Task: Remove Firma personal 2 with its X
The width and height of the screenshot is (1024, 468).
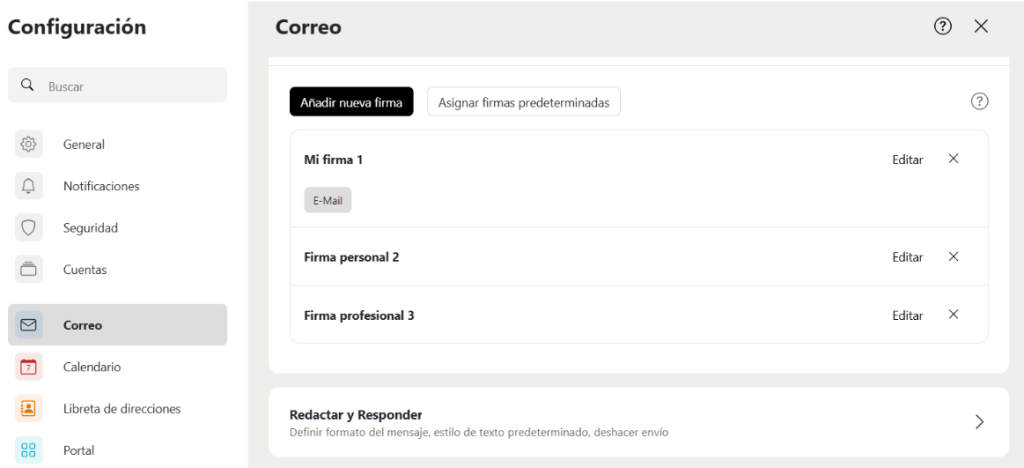Action: pos(953,256)
